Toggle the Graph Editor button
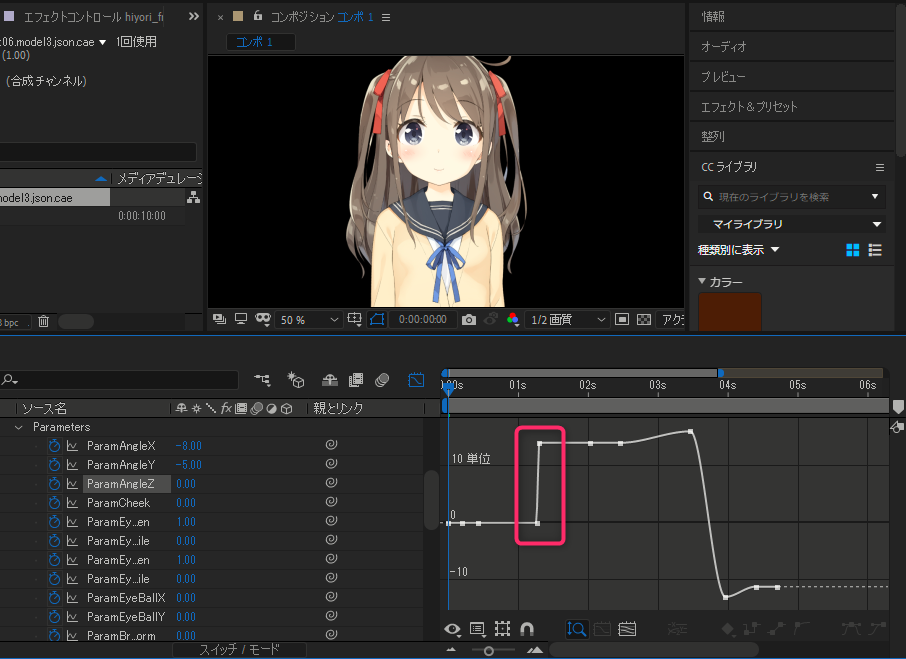The image size is (906, 659). 416,379
